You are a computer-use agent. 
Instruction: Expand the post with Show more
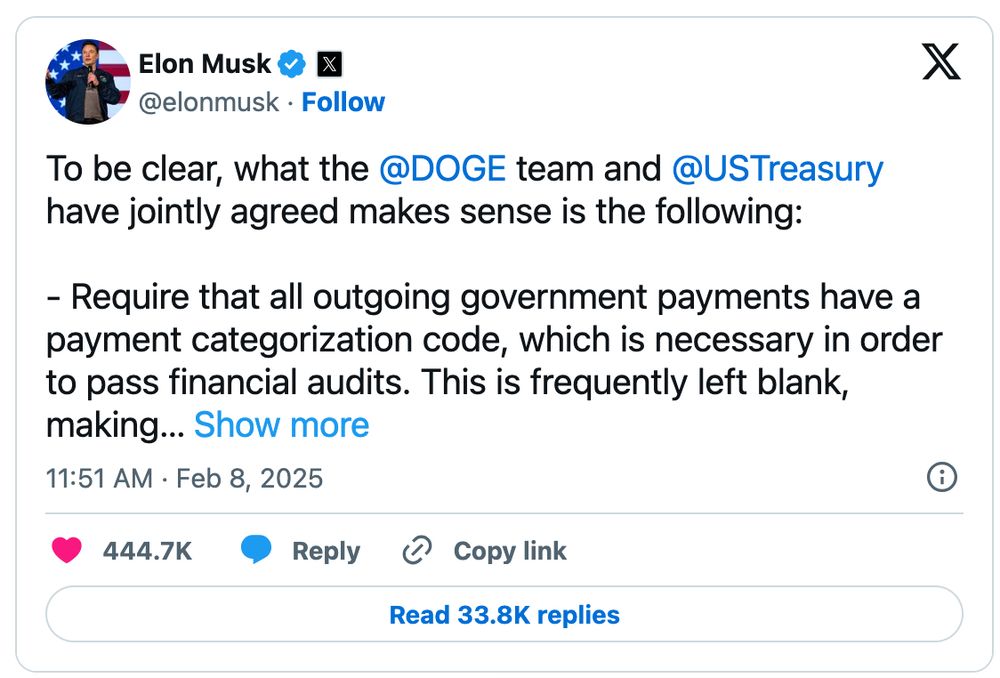coord(281,425)
